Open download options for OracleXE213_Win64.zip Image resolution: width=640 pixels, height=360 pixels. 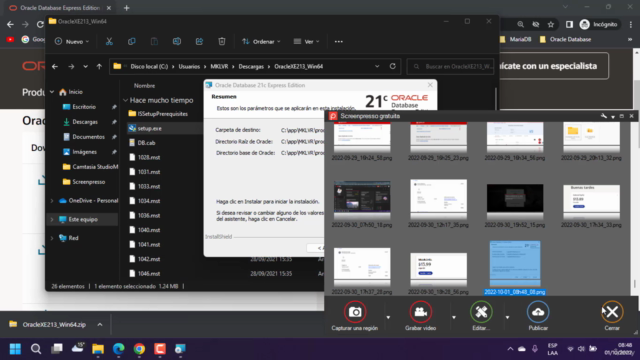pos(100,324)
